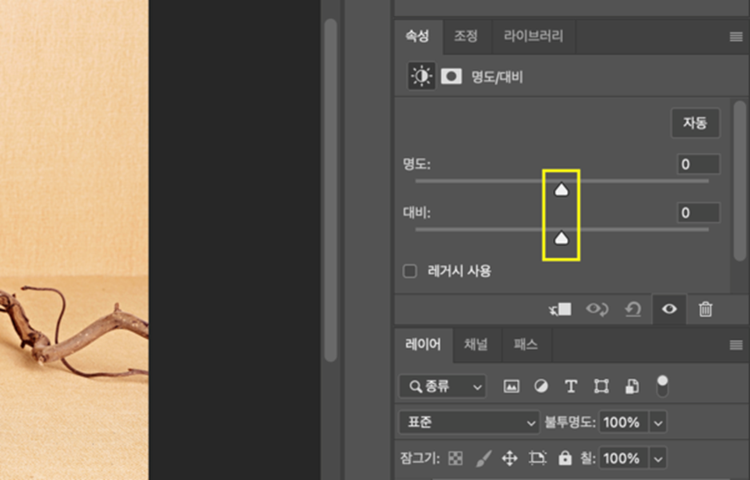Click the 칠: label
This screenshot has height=480, width=750.
(x=587, y=459)
